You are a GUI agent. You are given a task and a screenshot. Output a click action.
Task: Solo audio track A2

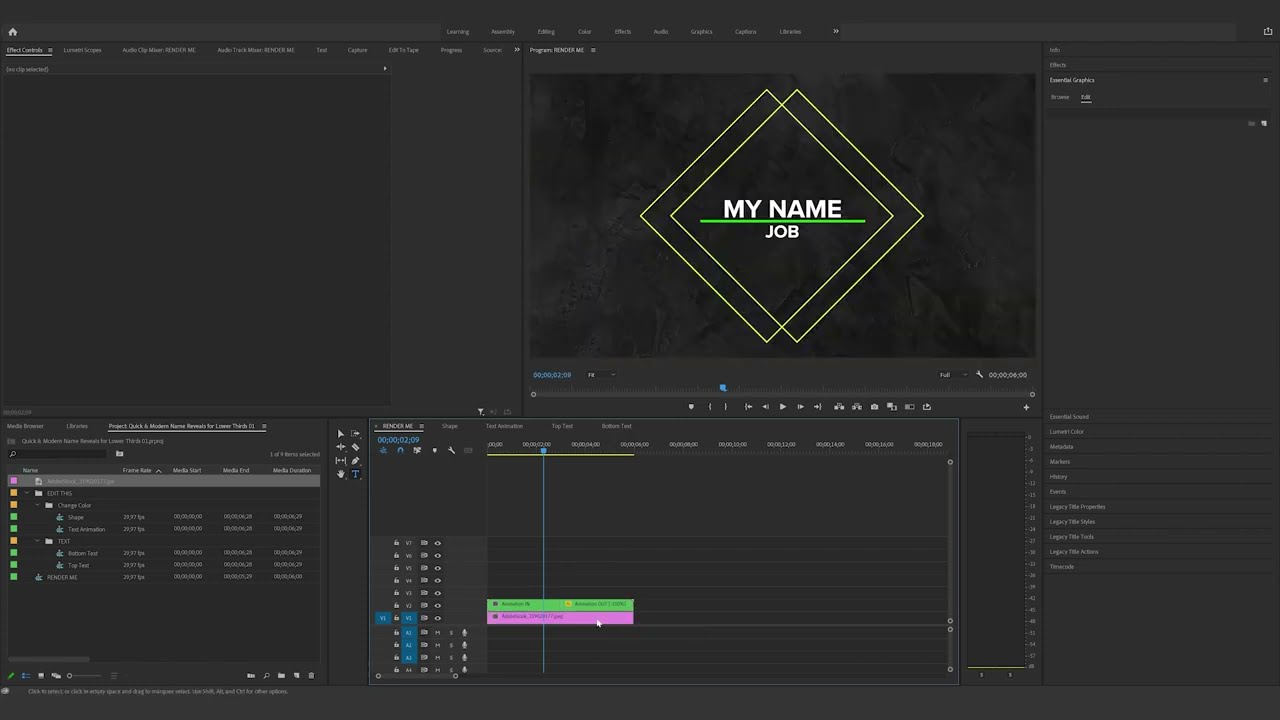click(x=451, y=645)
